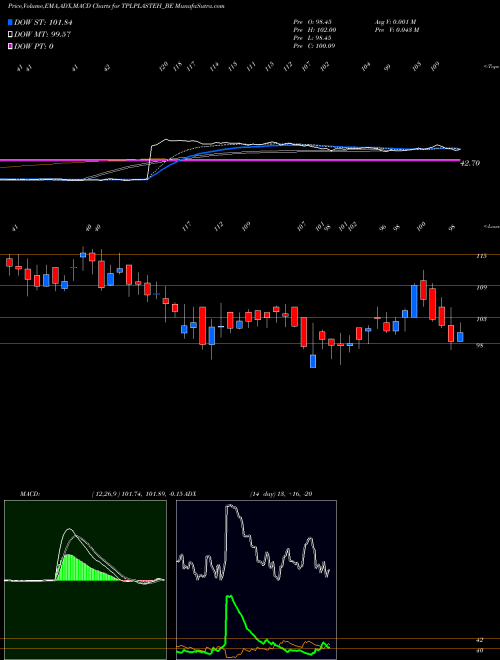Click the 42.70 price label on EMA chart
This screenshot has height=660, width=500.
point(470,163)
